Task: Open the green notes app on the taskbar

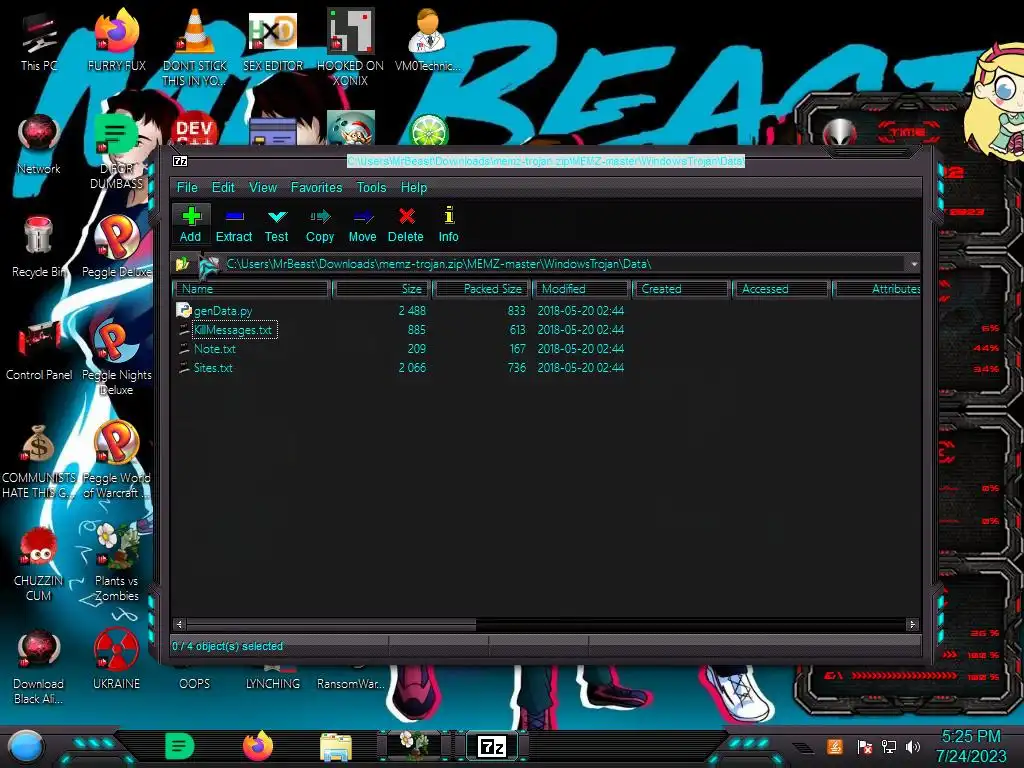Action: tap(180, 746)
